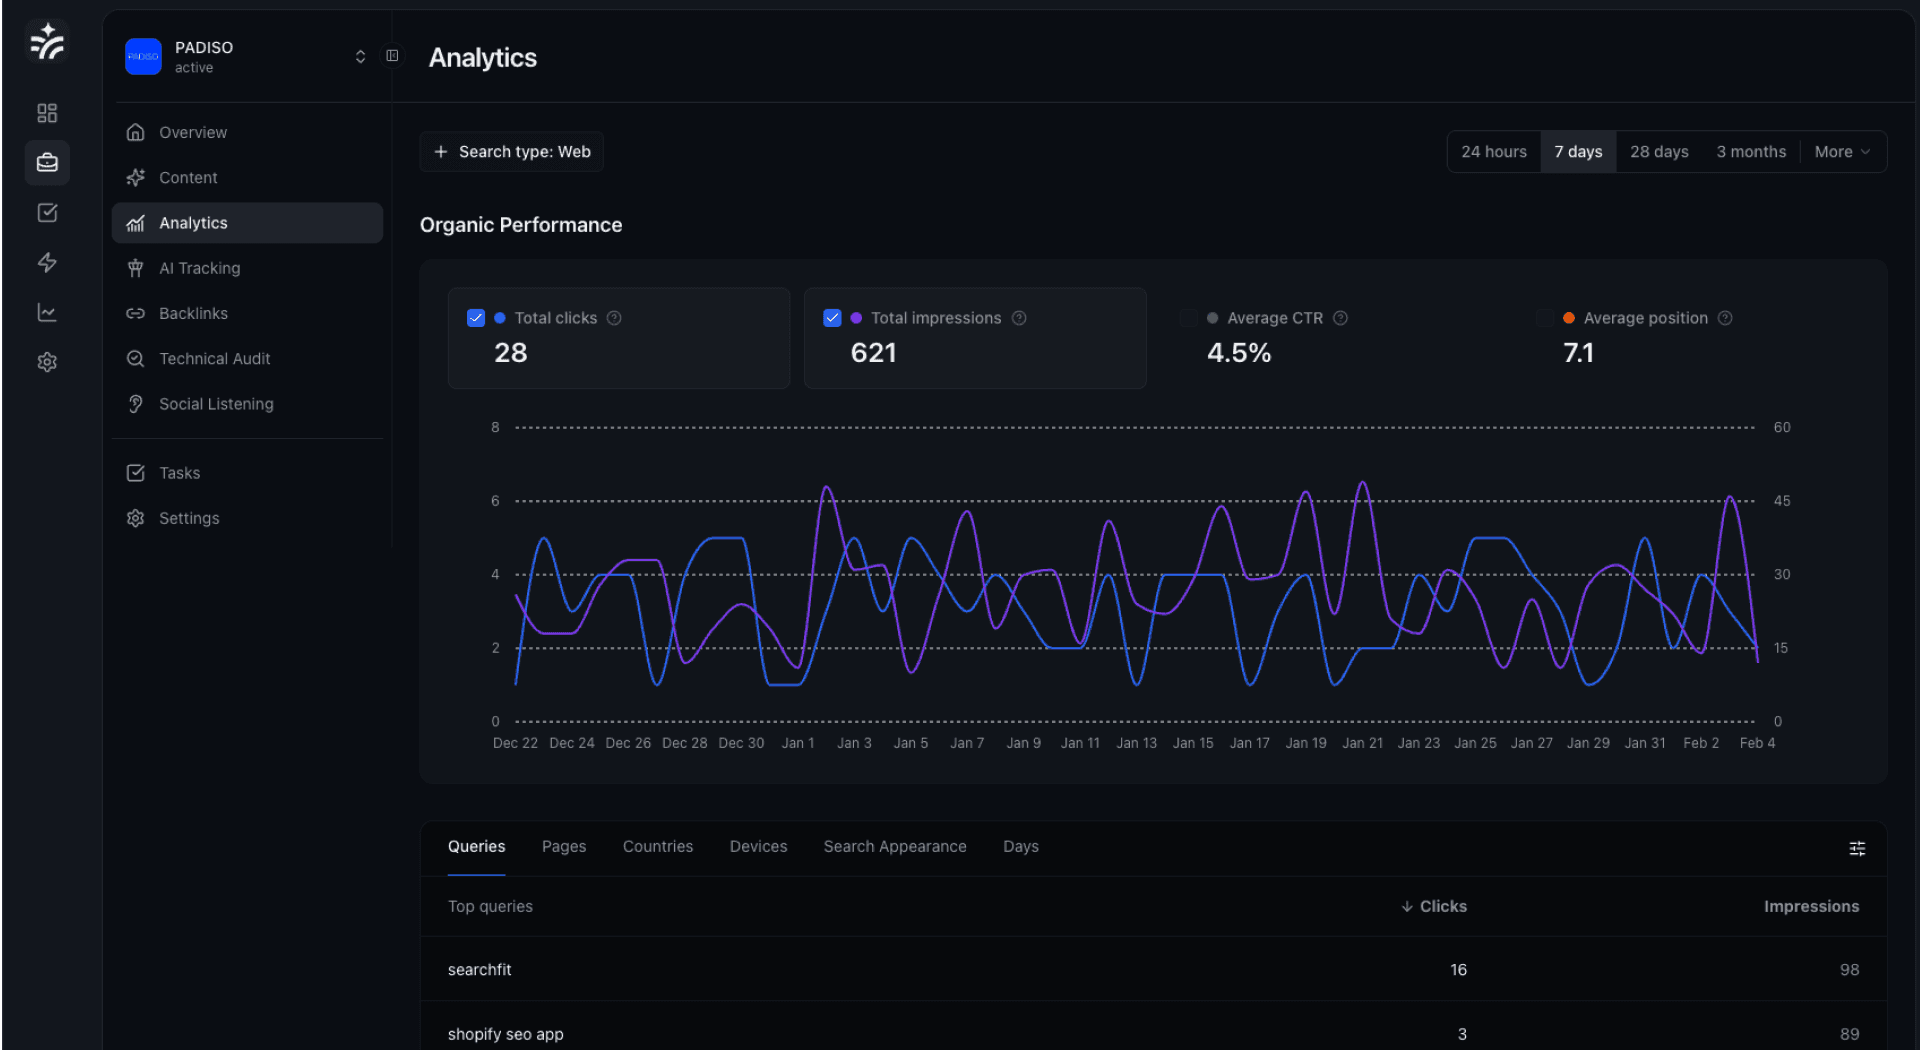
Task: Select the 24 hours range
Action: click(1494, 152)
